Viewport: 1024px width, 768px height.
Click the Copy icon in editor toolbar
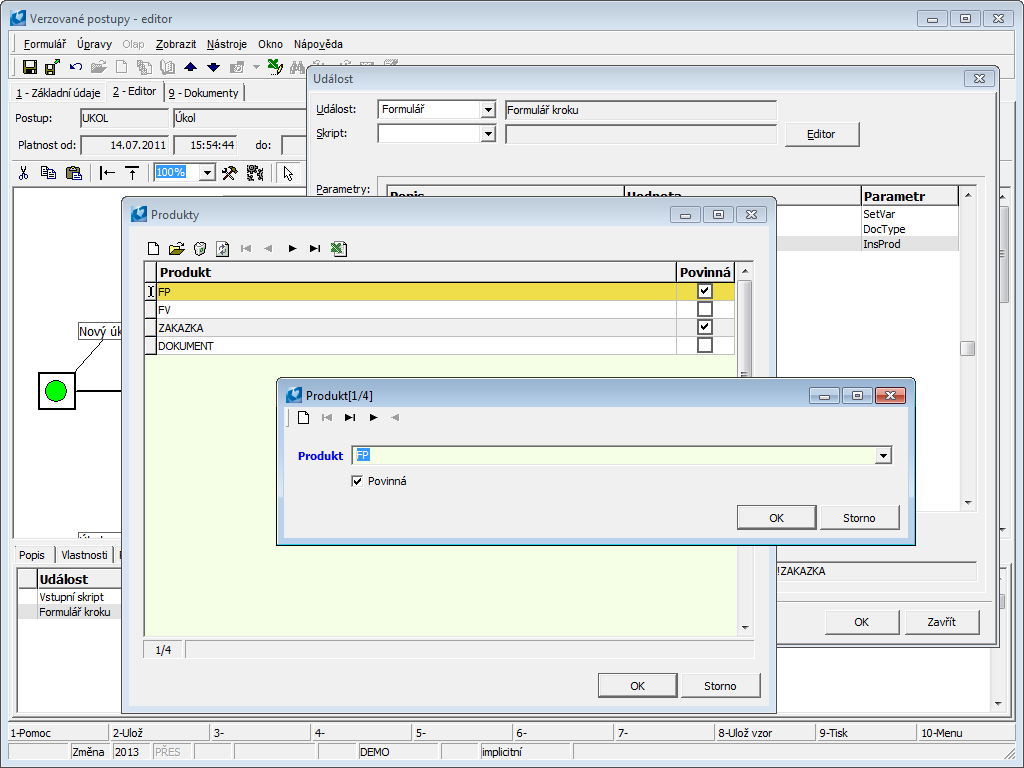tap(48, 173)
